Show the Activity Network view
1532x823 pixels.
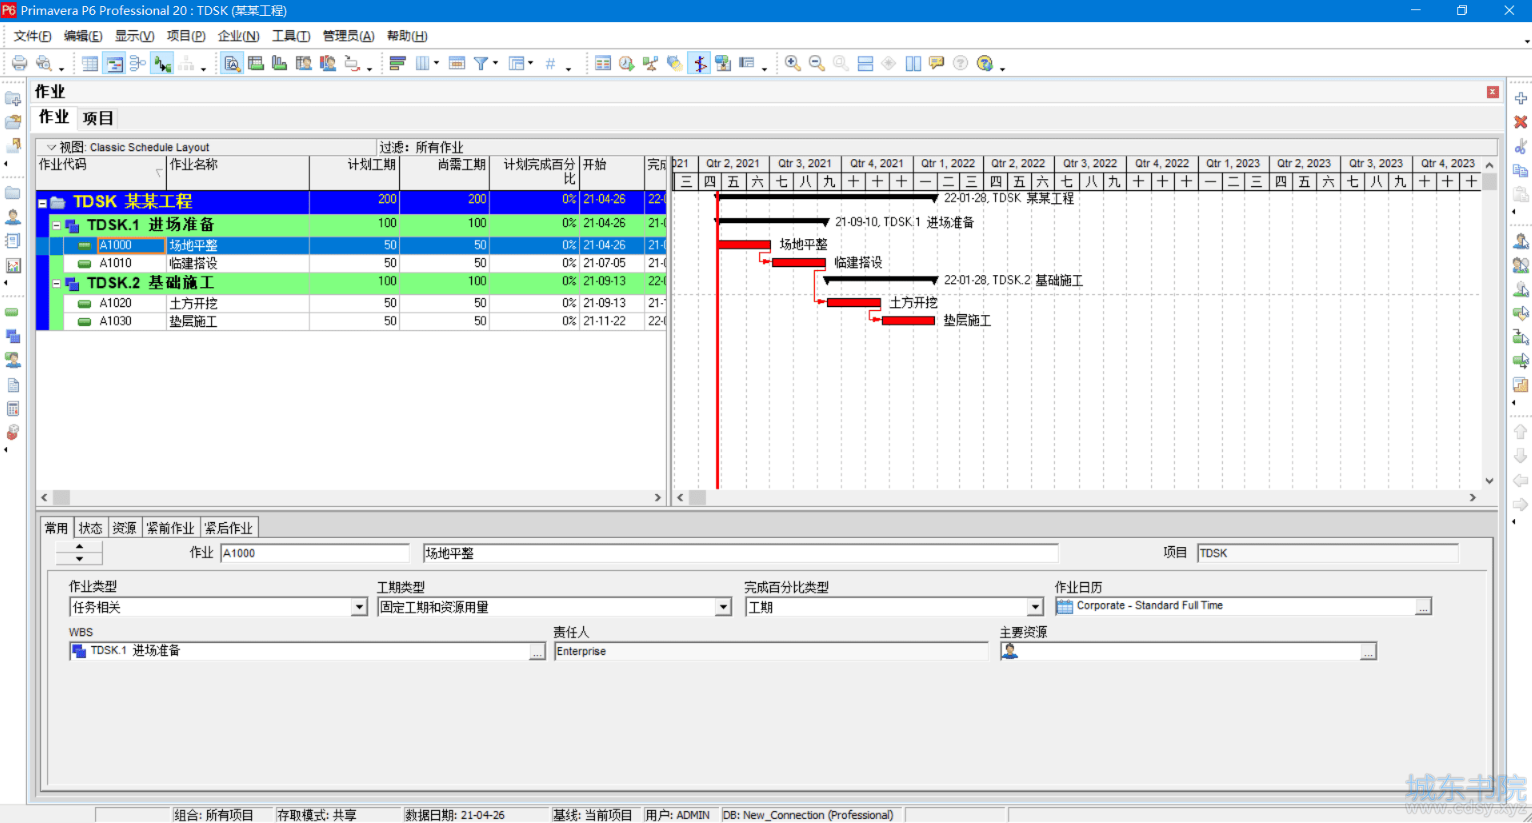tap(138, 63)
